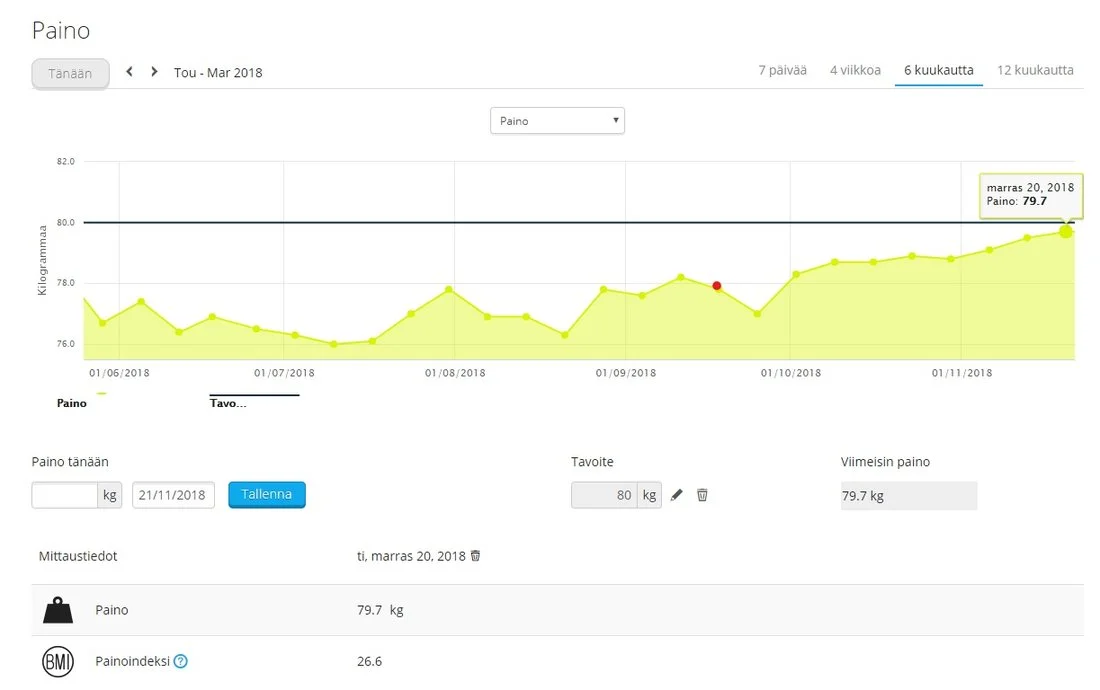Click the 21/11/2018 date field
The height and width of the screenshot is (690, 1100).
tap(173, 495)
